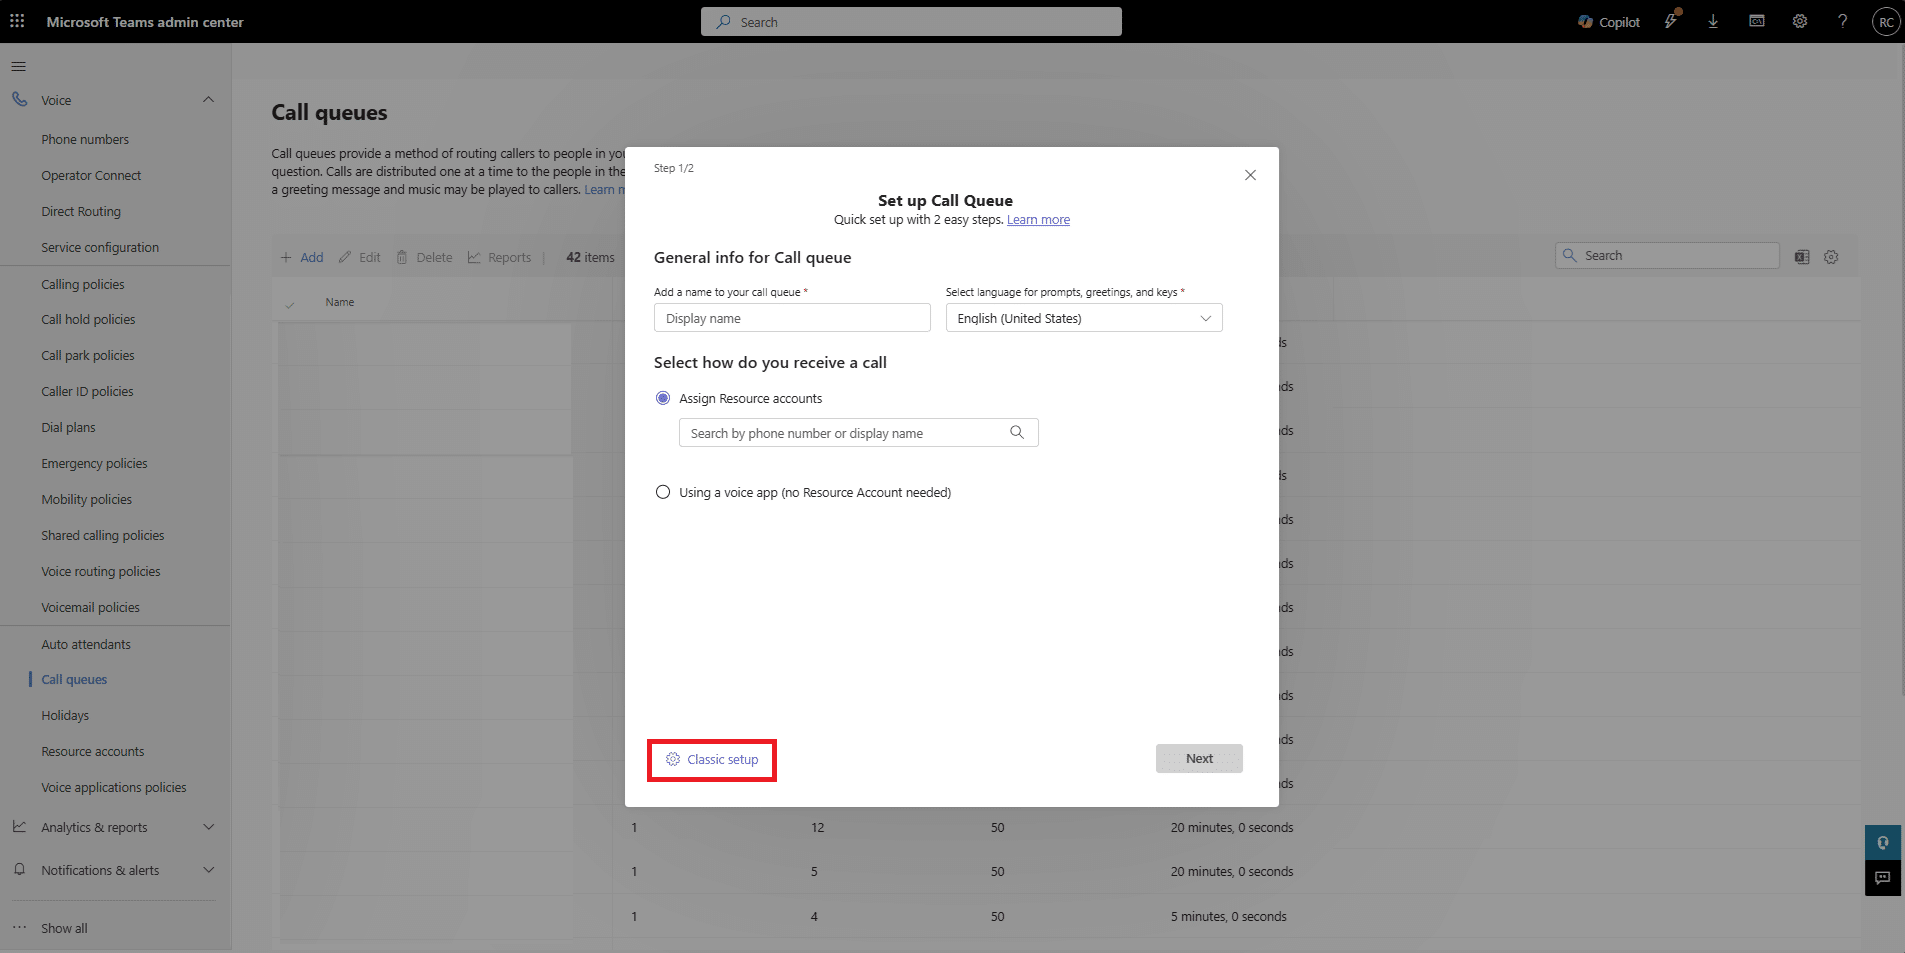Open the language dropdown for prompts
The image size is (1905, 953).
[x=1083, y=318]
